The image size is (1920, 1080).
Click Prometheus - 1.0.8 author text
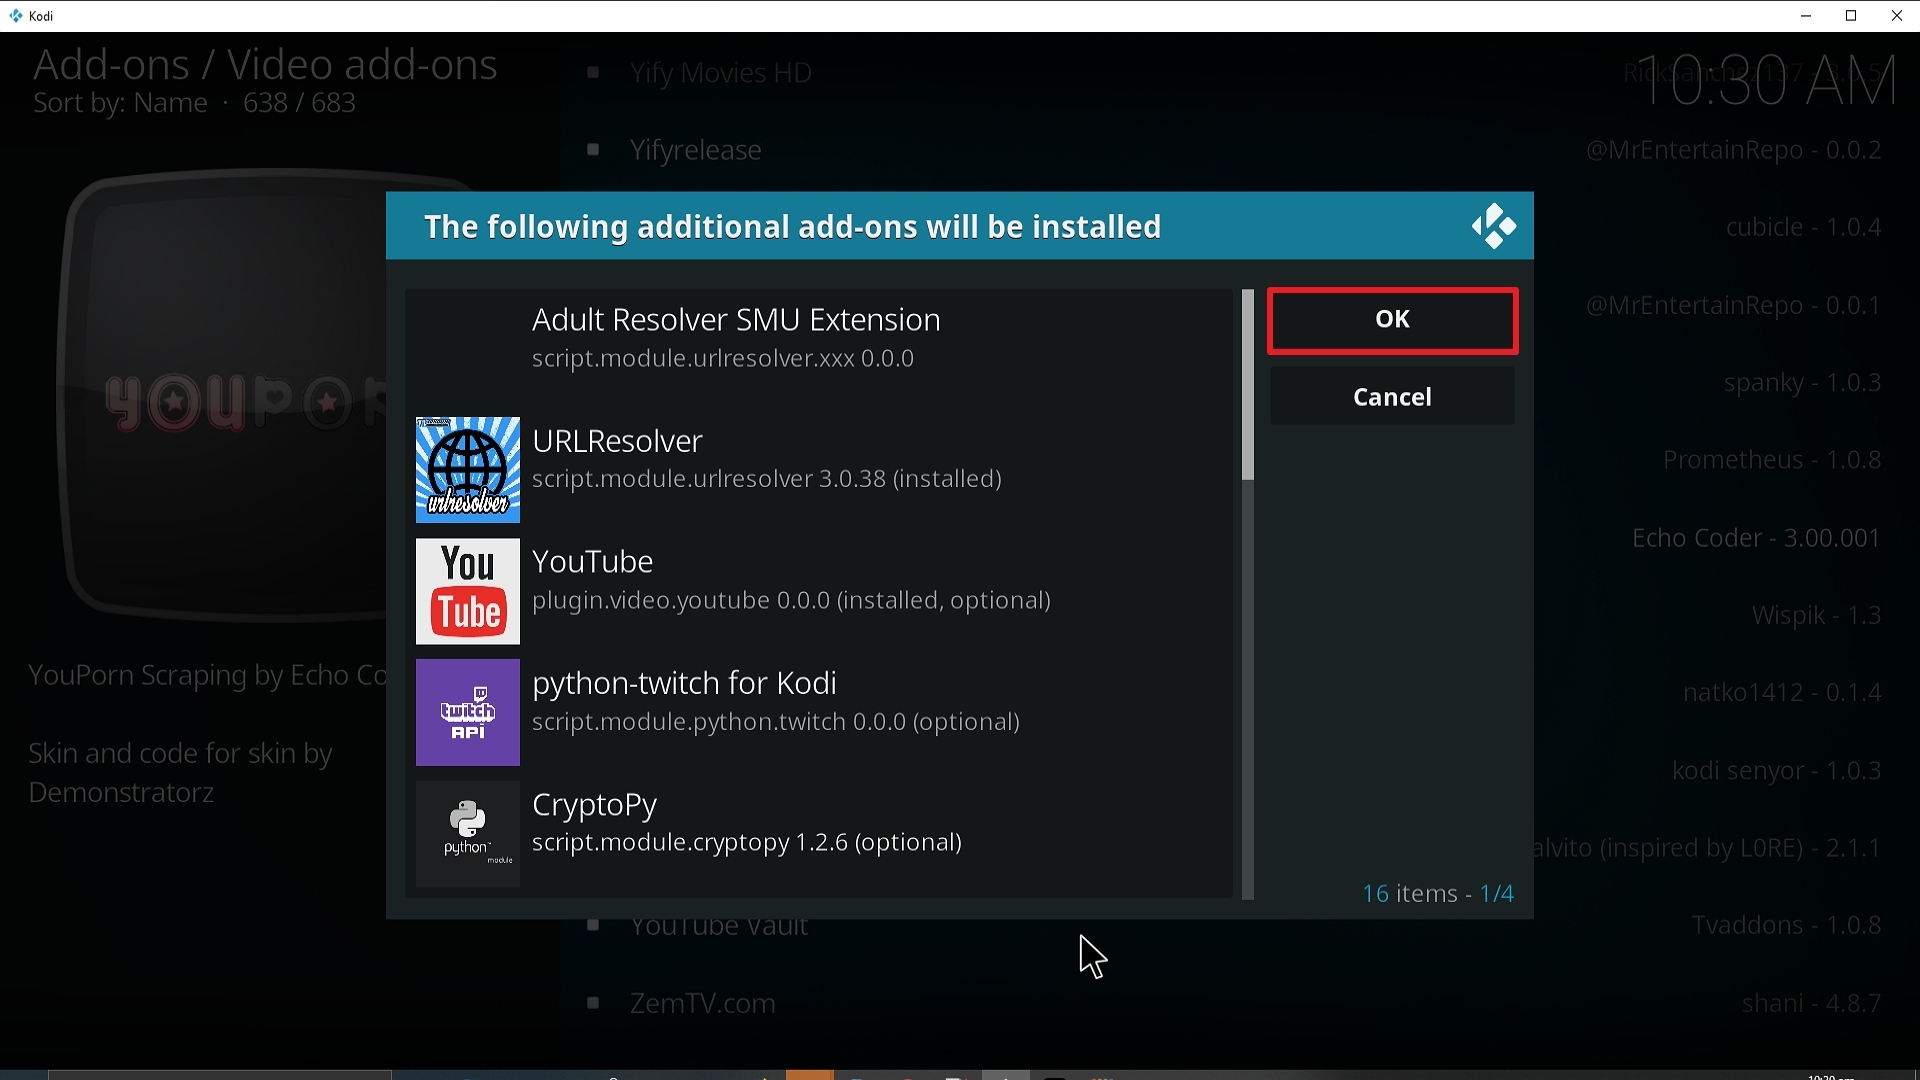[x=1772, y=460]
